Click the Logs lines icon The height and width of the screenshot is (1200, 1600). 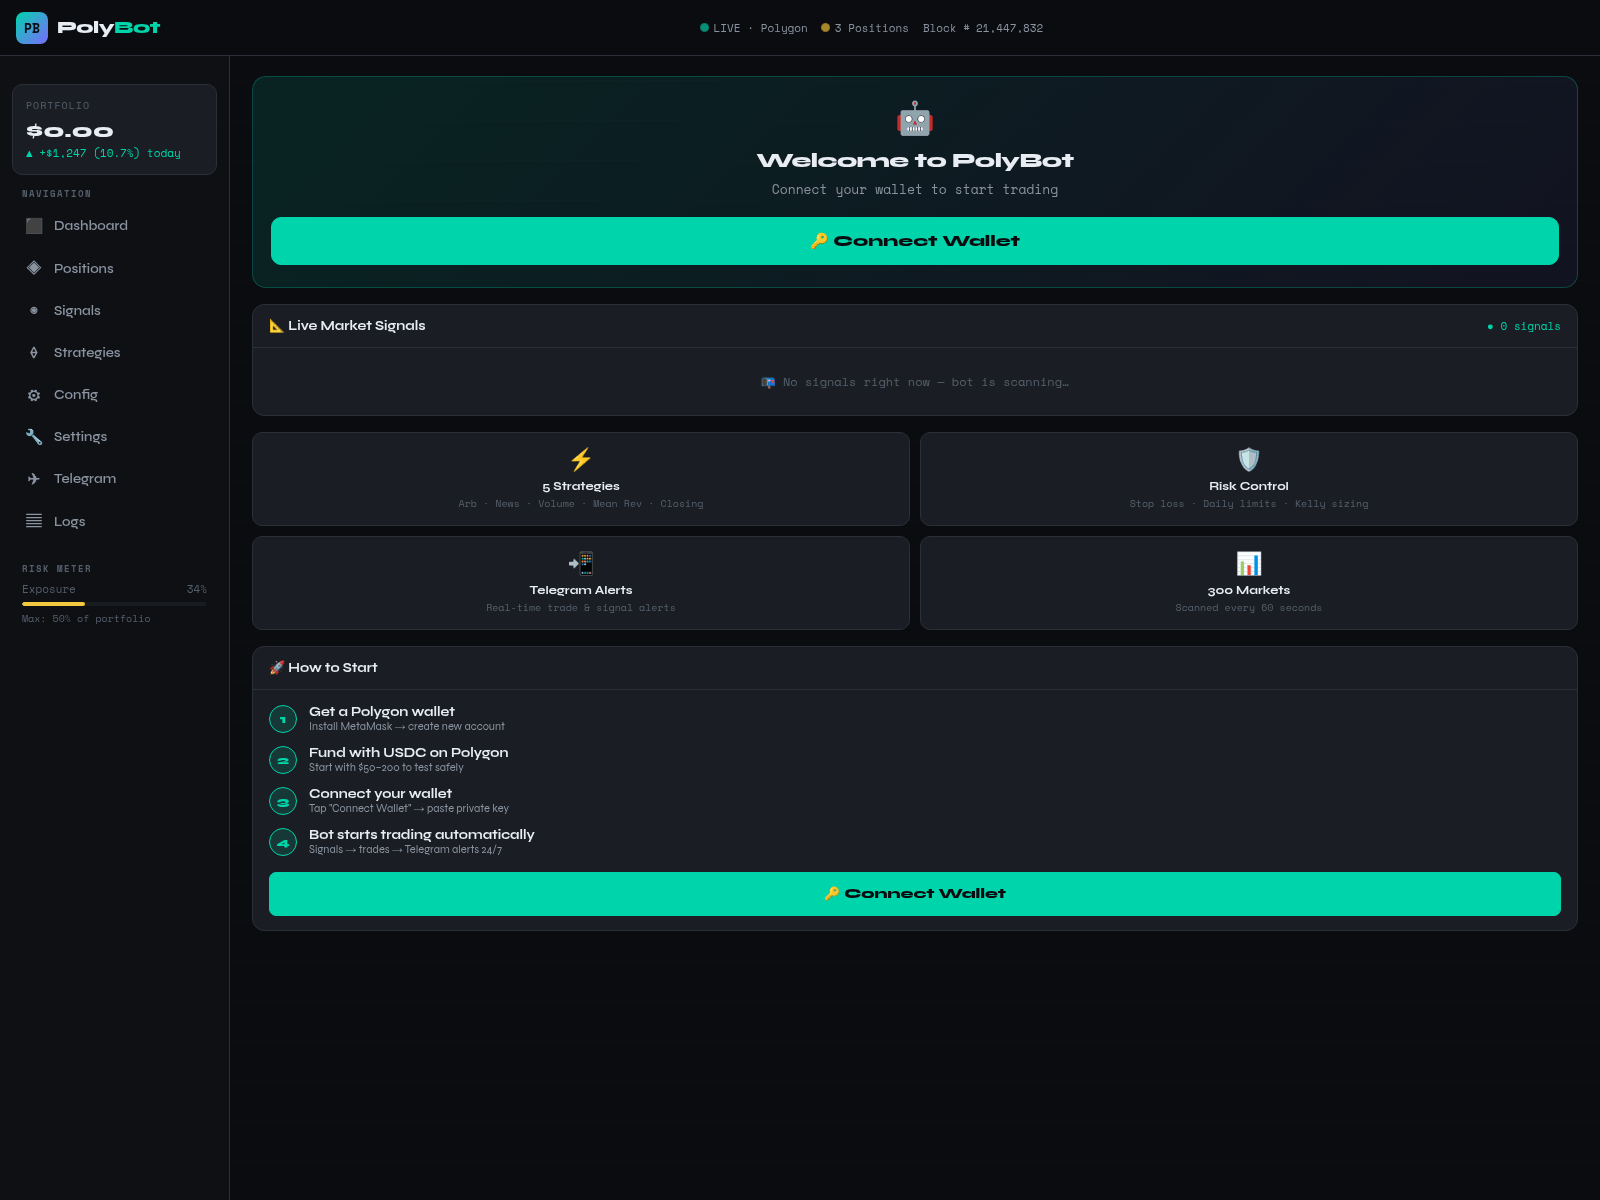(x=34, y=521)
